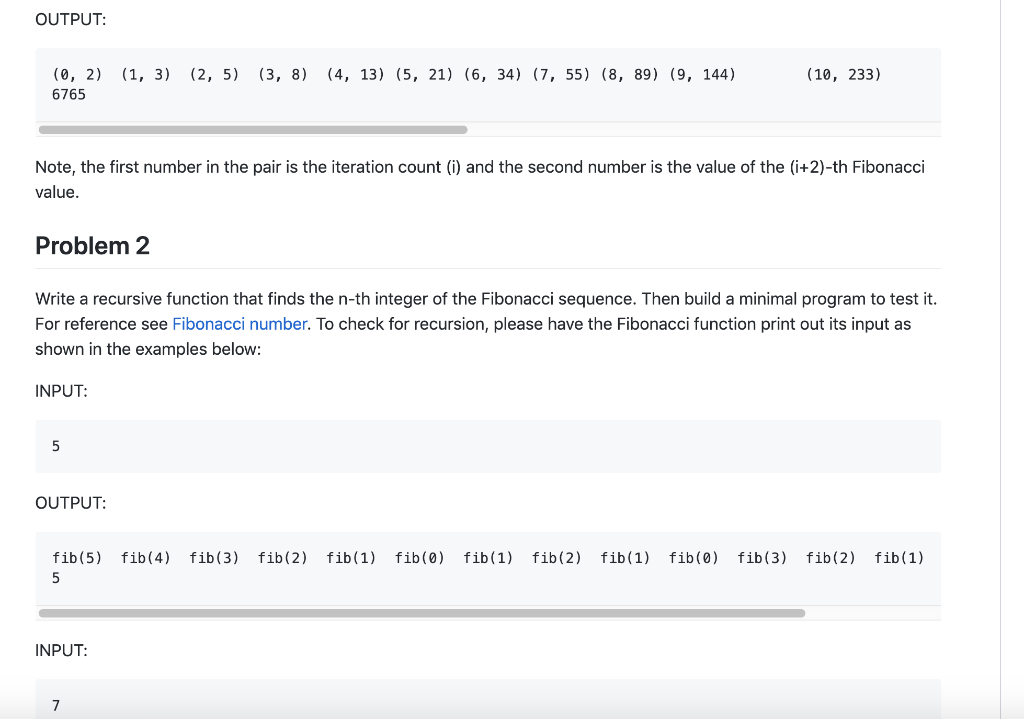Click the value 6765 in the output
This screenshot has height=719, width=1024.
pyautogui.click(x=68, y=95)
